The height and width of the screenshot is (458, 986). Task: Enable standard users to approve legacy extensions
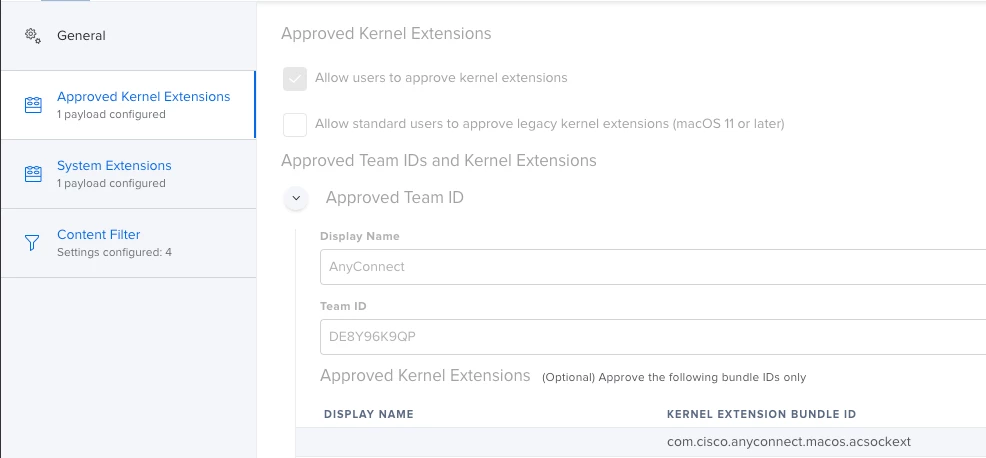click(x=295, y=125)
